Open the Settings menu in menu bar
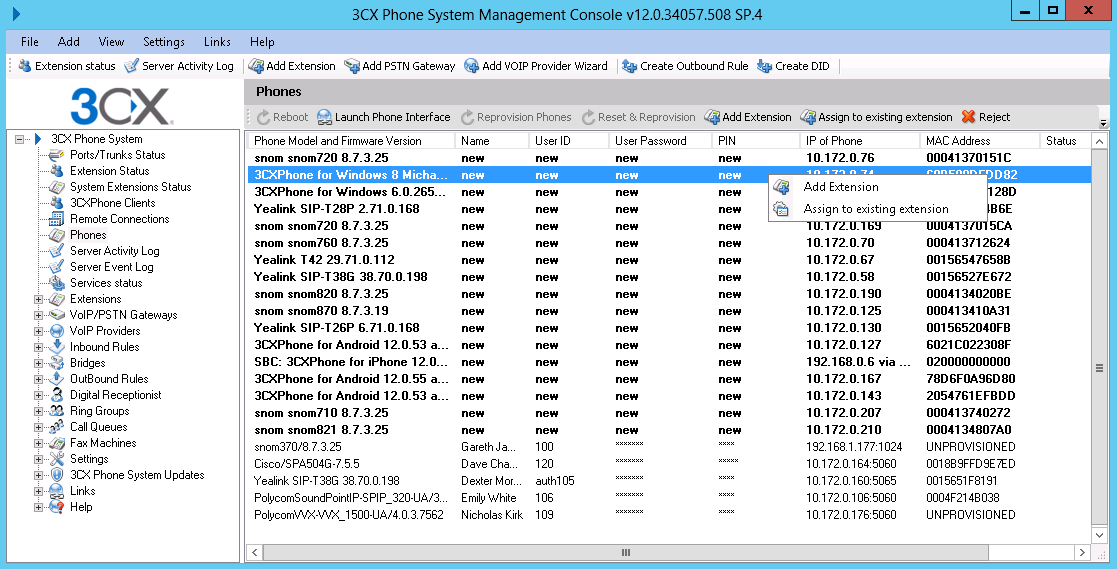Viewport: 1117px width, 569px height. pyautogui.click(x=164, y=42)
